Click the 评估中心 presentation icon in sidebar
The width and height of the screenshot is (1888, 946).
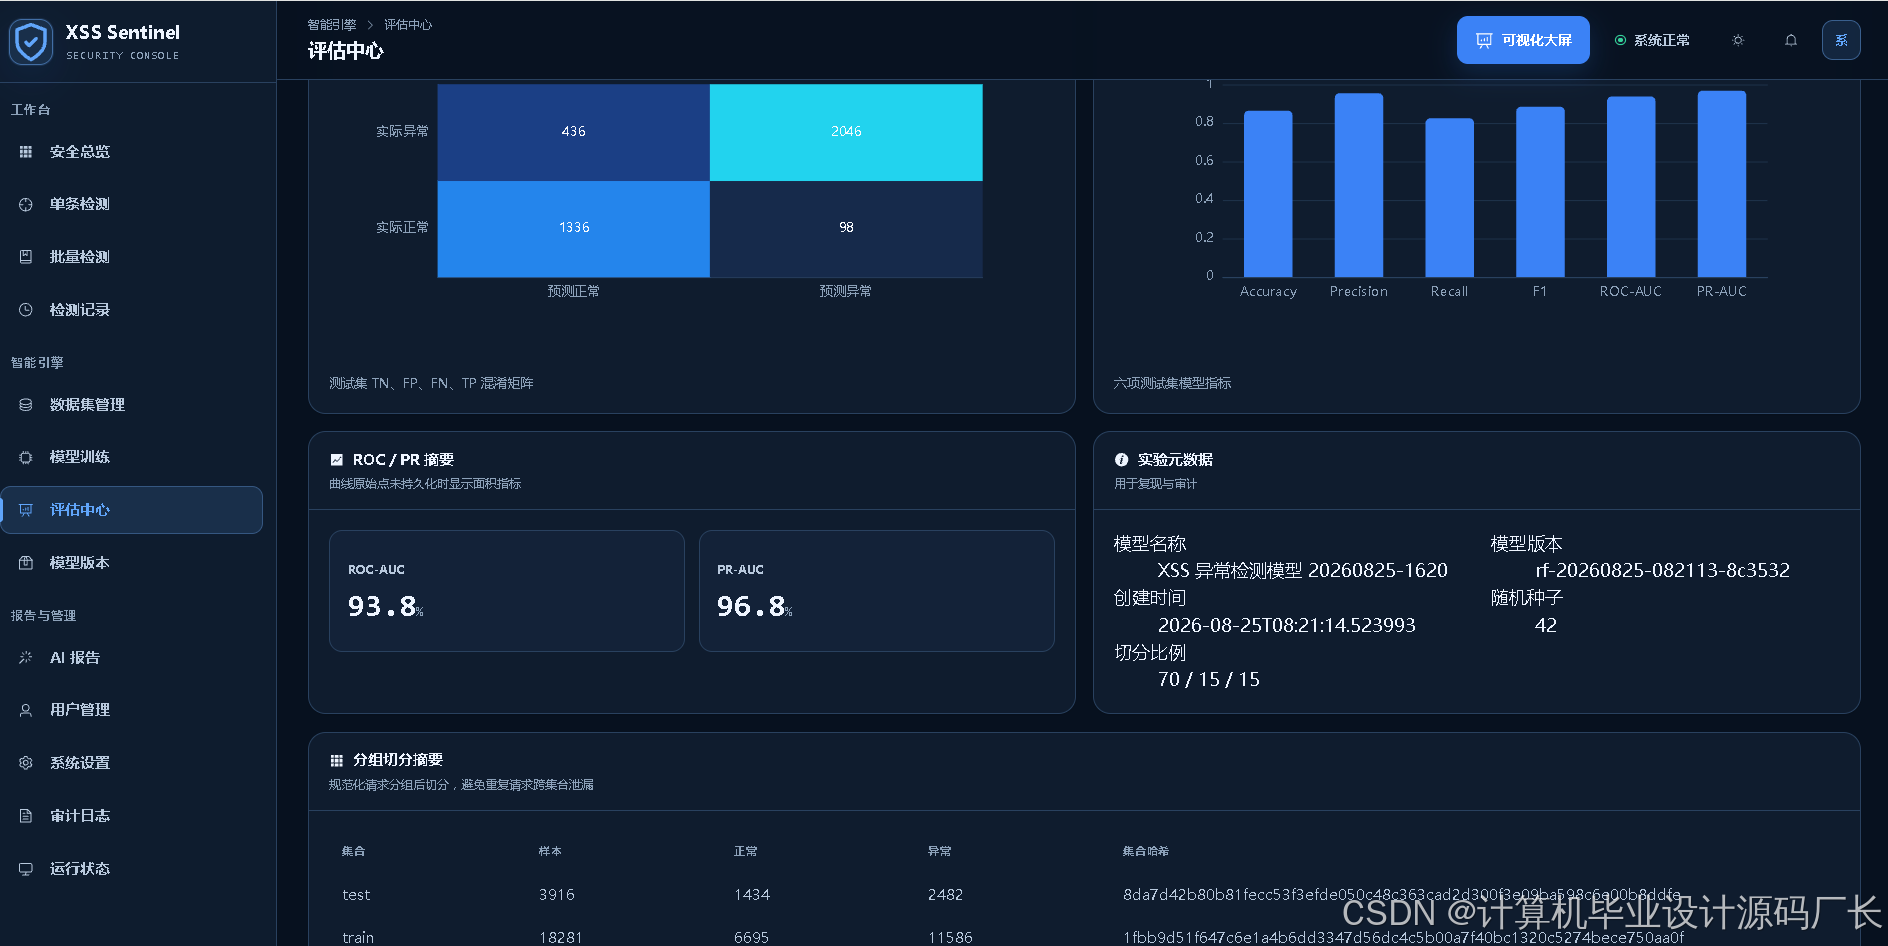coord(26,510)
